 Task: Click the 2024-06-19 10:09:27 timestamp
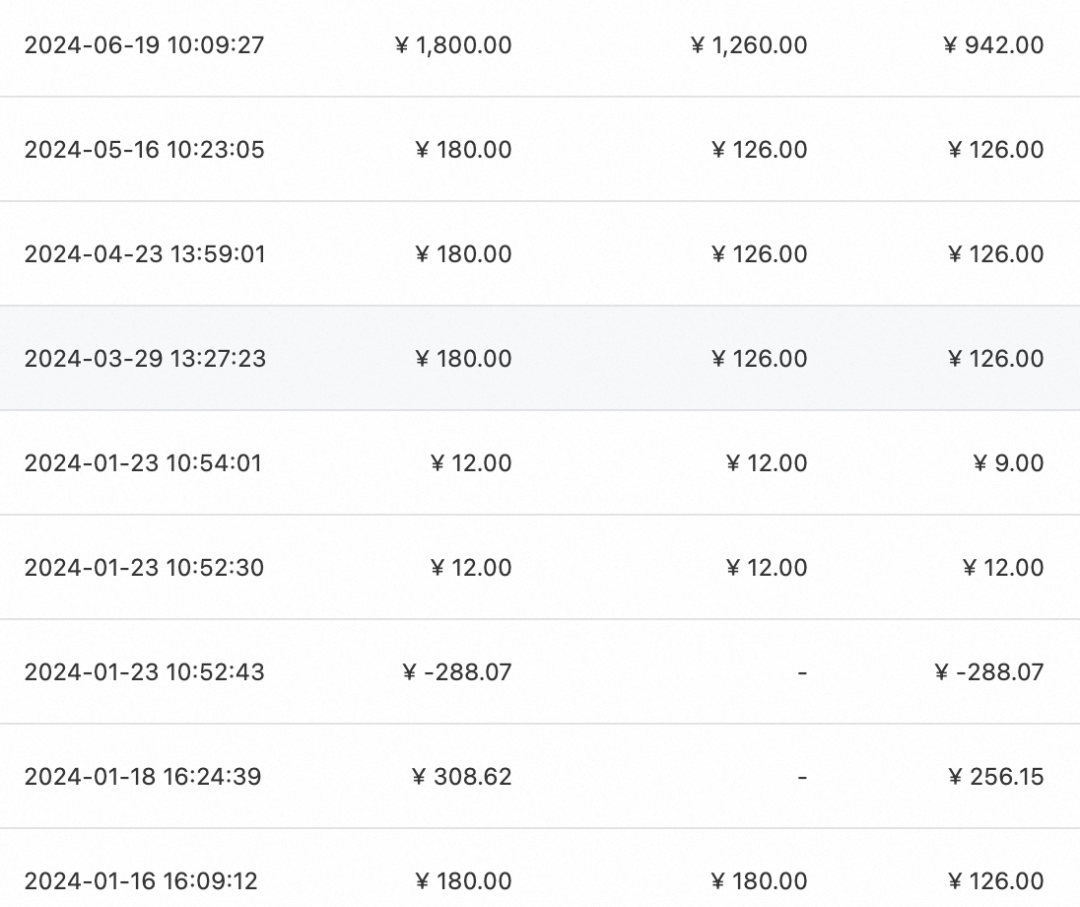144,45
